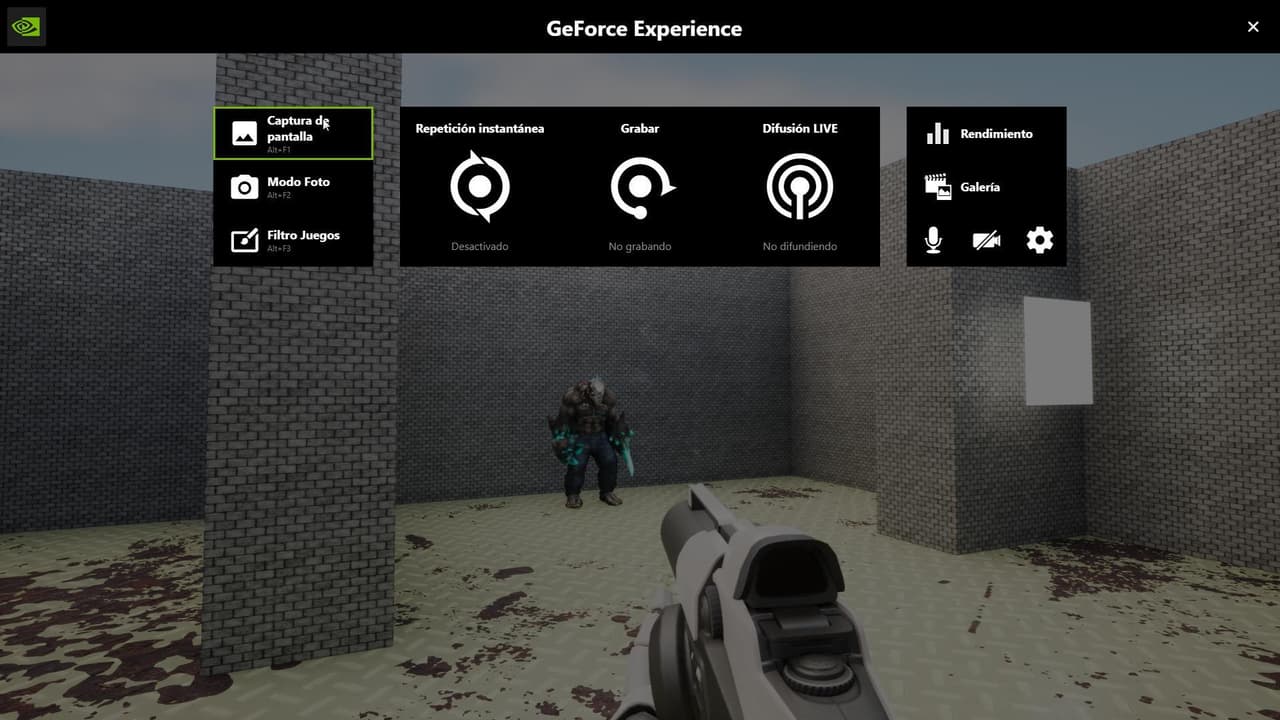Click the Grabar record icon

(x=641, y=186)
